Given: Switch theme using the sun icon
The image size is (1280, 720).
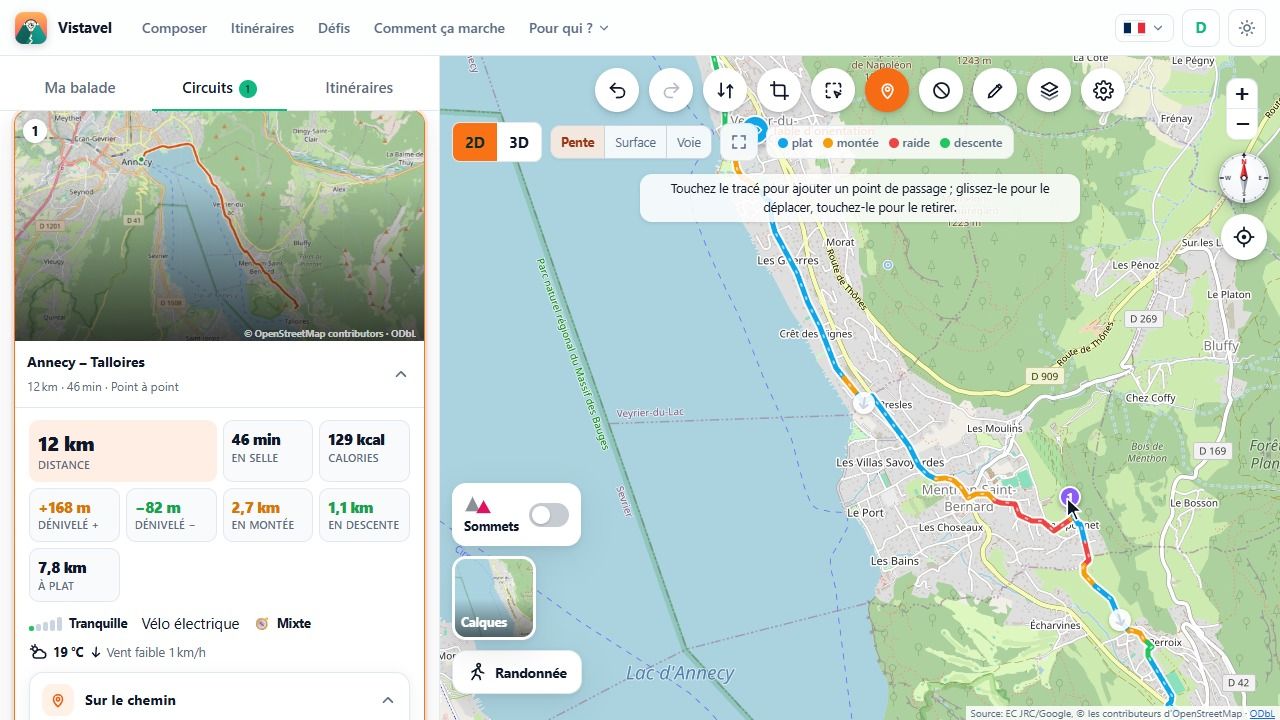Looking at the screenshot, I should point(1247,28).
